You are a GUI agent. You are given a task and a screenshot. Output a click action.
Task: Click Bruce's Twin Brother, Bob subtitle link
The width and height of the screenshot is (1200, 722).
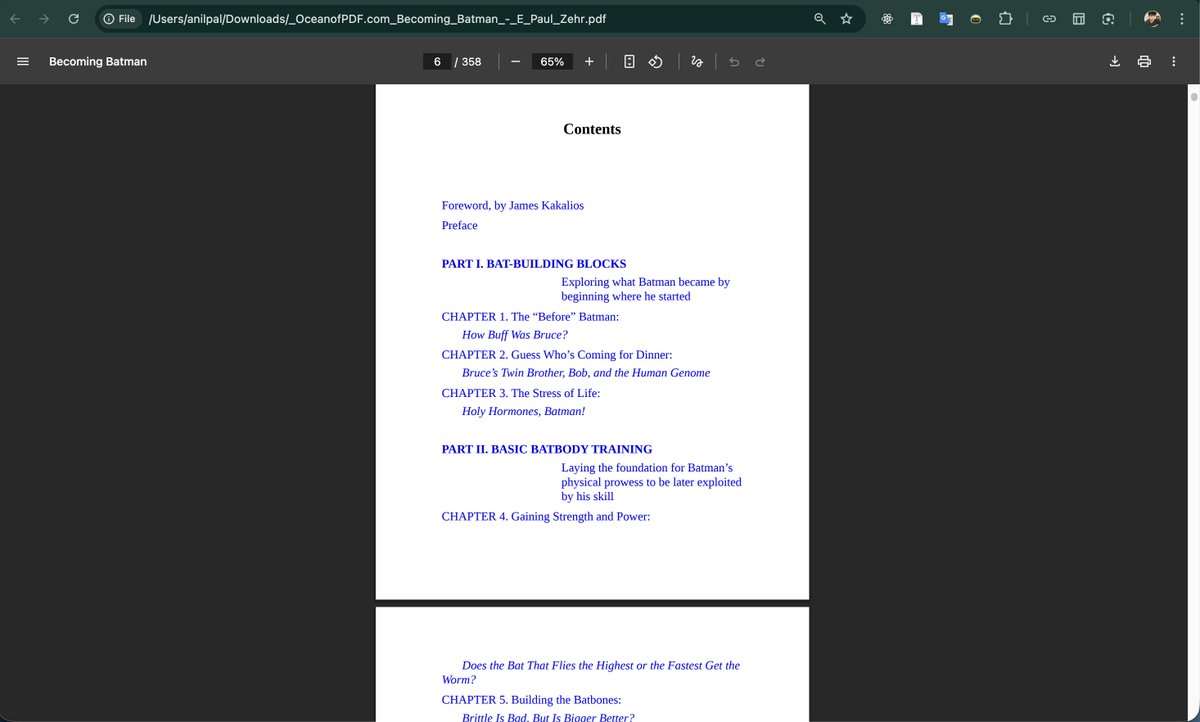pos(586,373)
